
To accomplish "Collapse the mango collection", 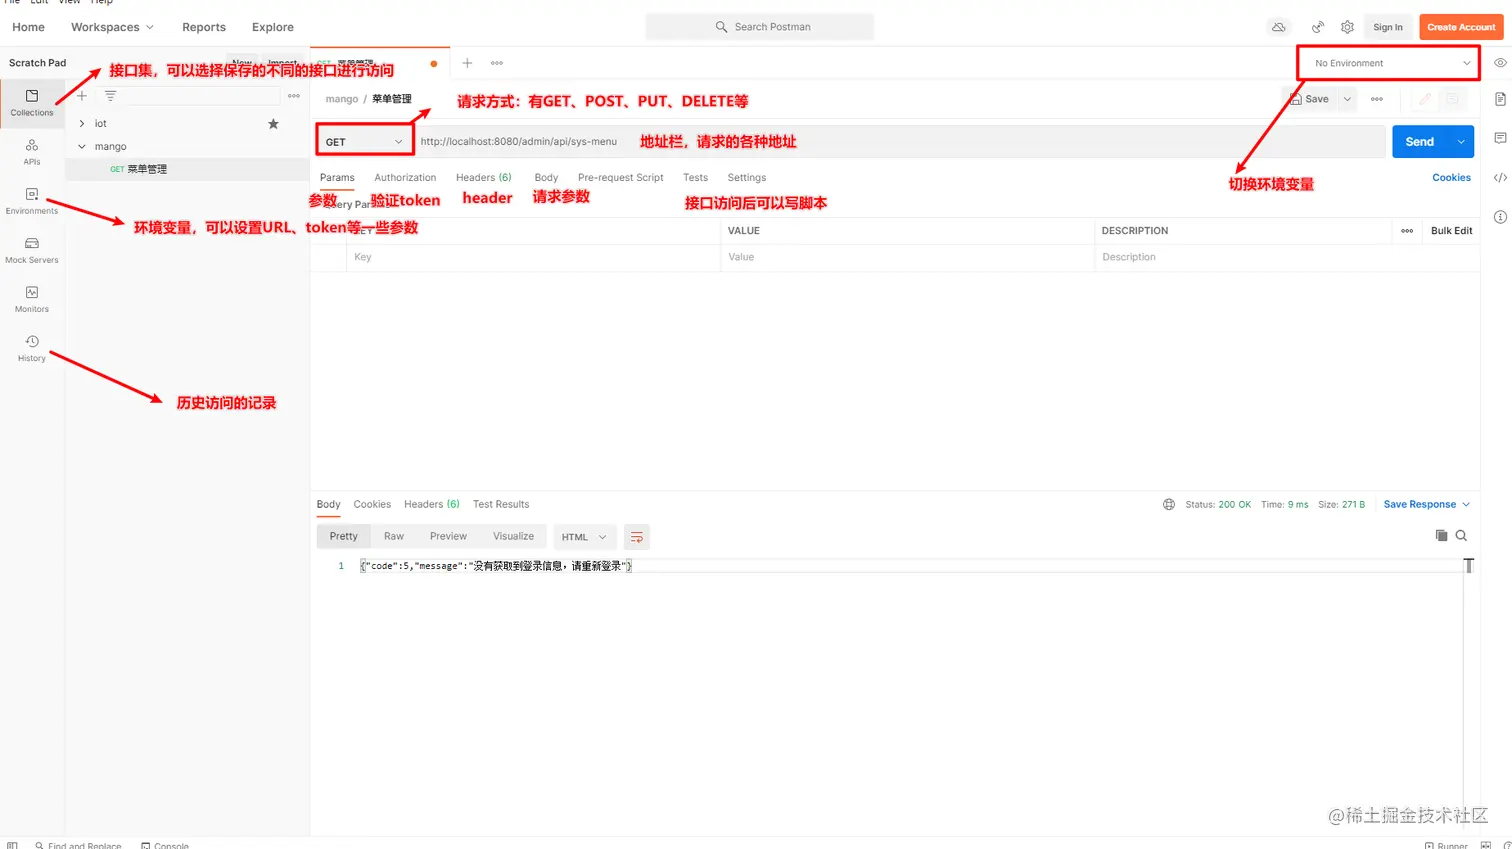I will 82,147.
